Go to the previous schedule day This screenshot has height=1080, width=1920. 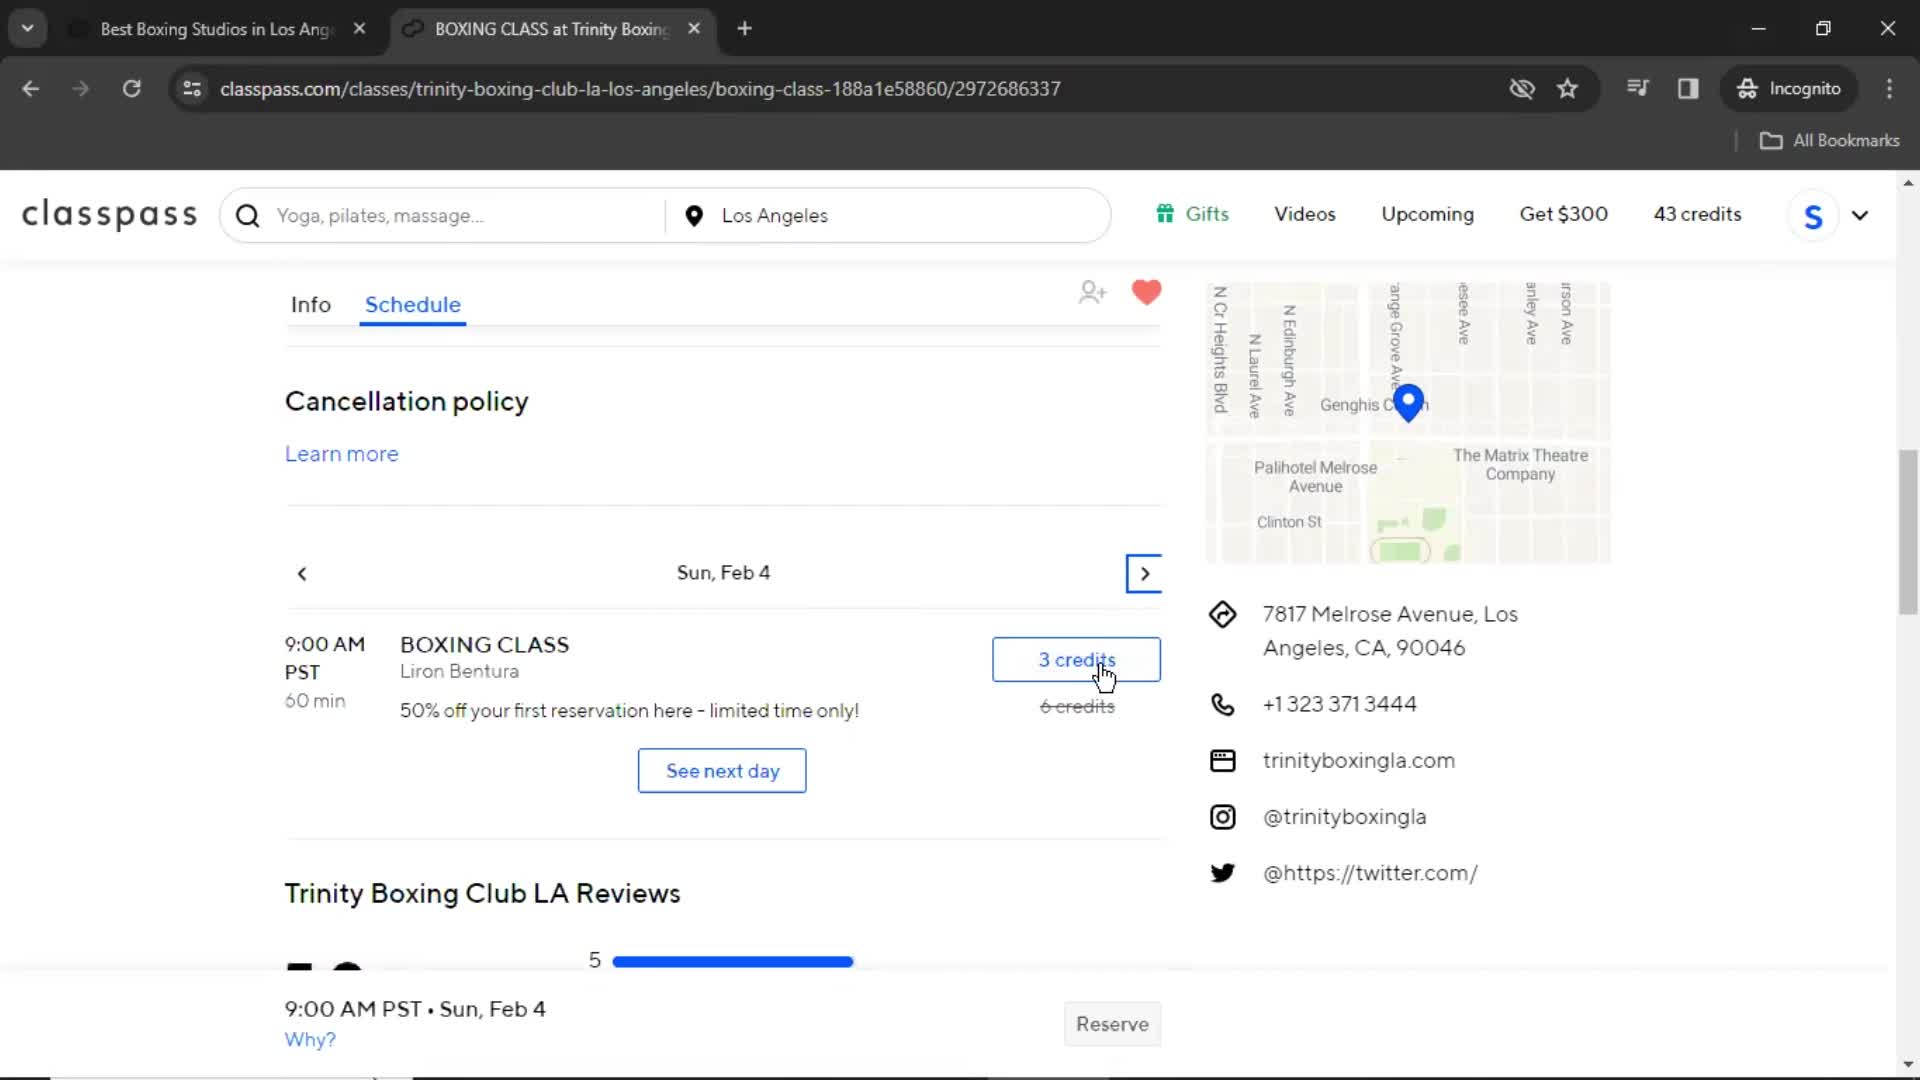(302, 574)
